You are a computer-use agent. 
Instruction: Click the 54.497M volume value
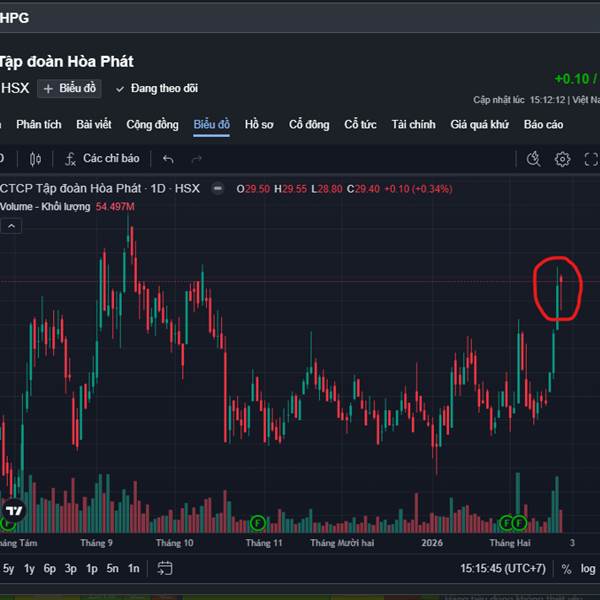pyautogui.click(x=115, y=207)
